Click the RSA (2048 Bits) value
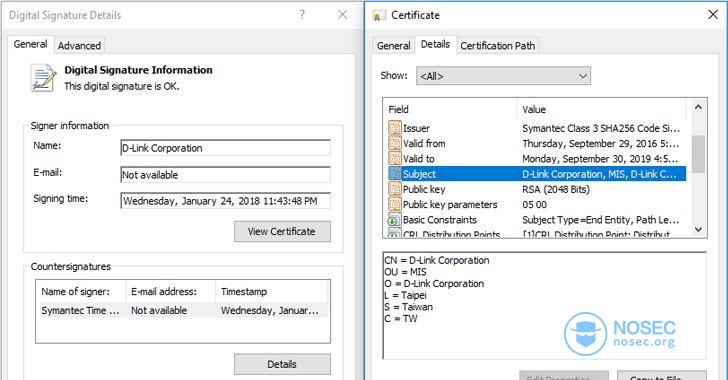This screenshot has height=380, width=728. tap(556, 190)
